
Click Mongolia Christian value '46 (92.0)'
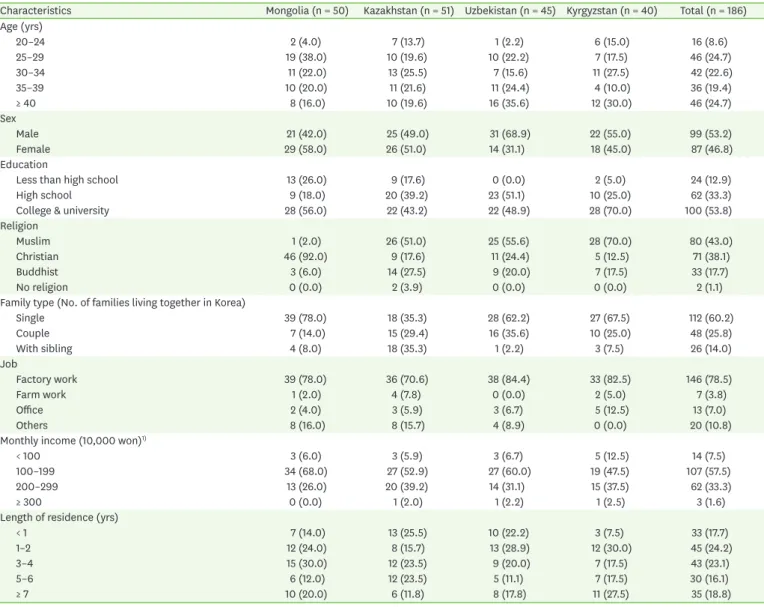pos(306,257)
